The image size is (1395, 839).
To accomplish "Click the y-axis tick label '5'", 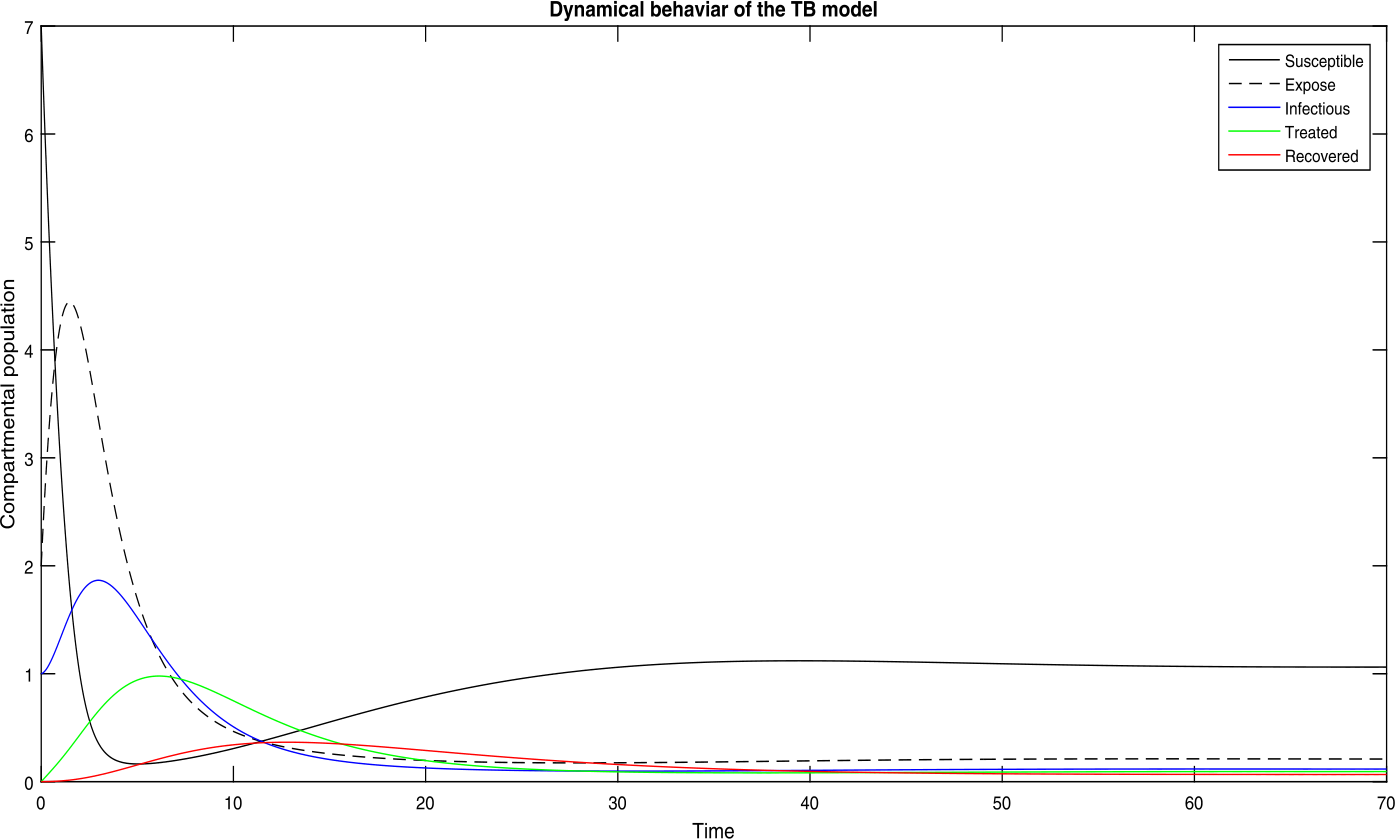I will [x=29, y=243].
